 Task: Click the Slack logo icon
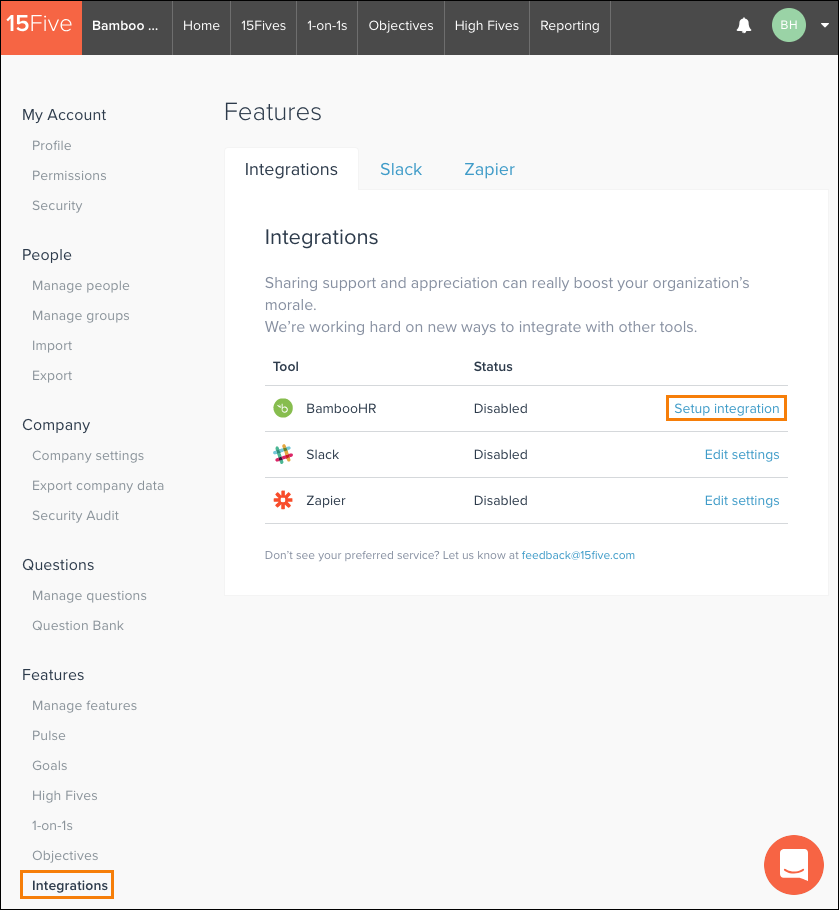point(283,454)
